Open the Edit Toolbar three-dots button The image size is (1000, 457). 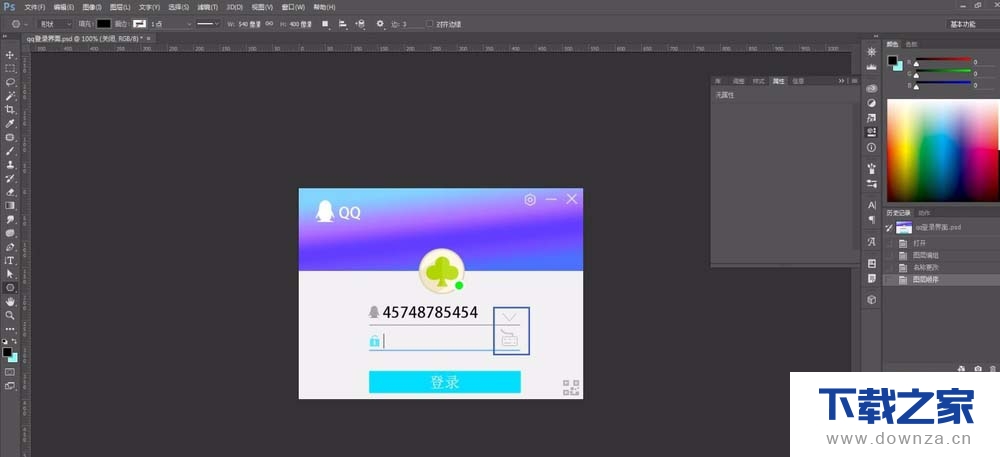10,329
